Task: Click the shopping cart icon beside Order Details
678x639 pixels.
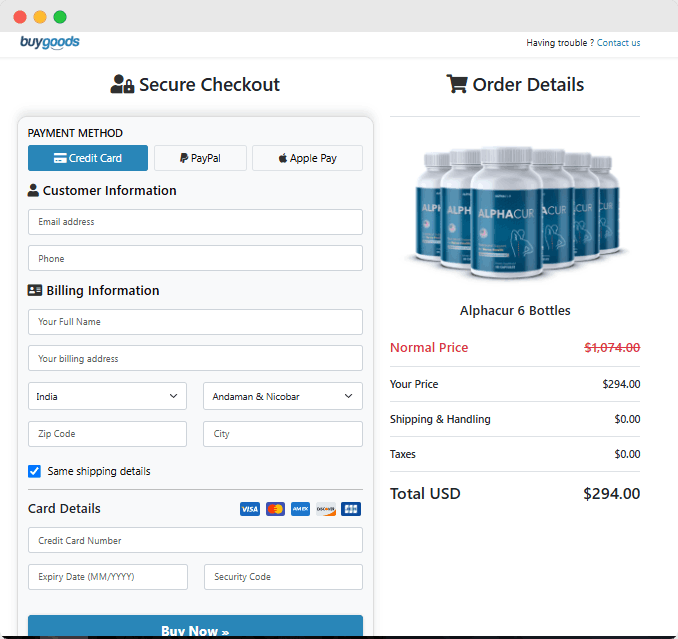Action: click(457, 84)
